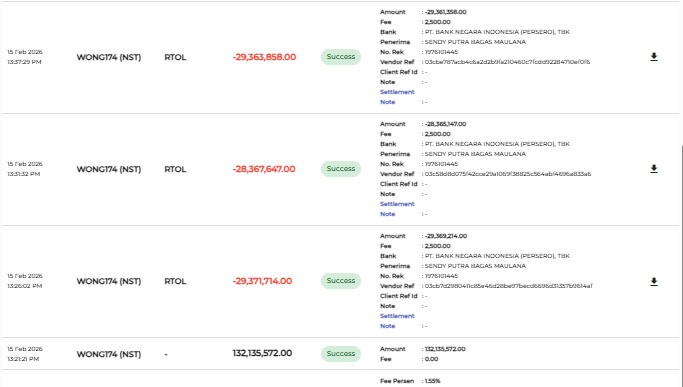
Task: Select the red amount -29,371,714.00
Action: pos(262,281)
